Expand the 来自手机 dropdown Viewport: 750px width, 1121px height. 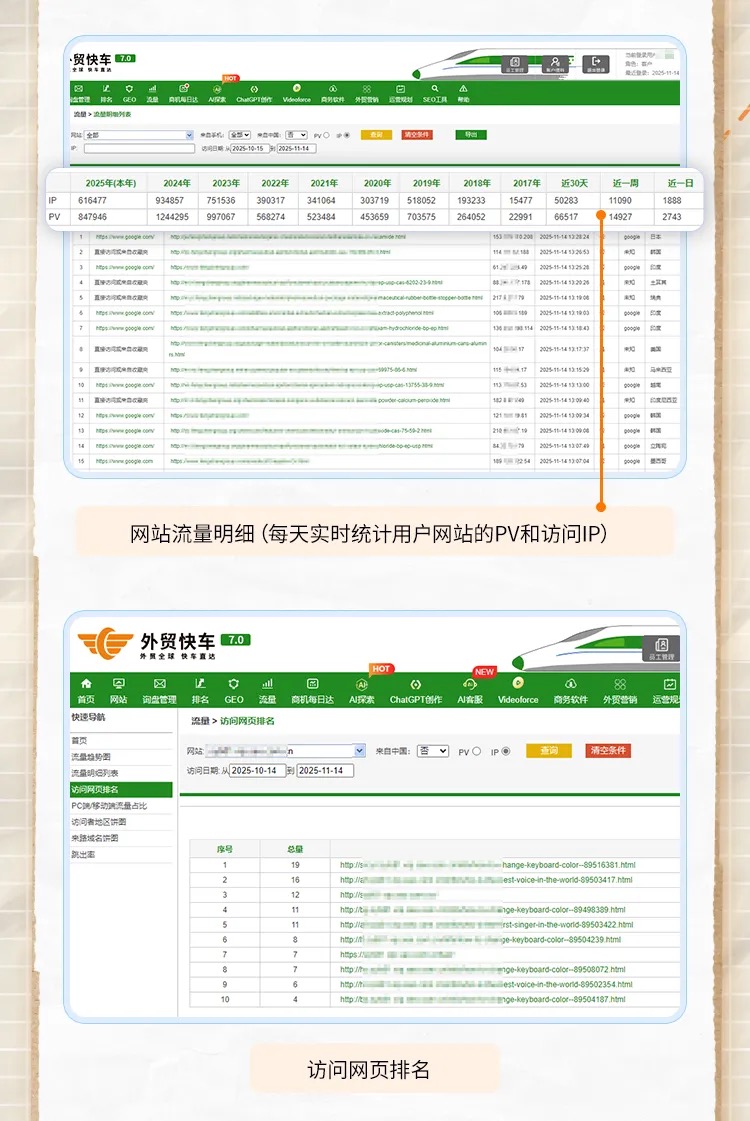[240, 135]
